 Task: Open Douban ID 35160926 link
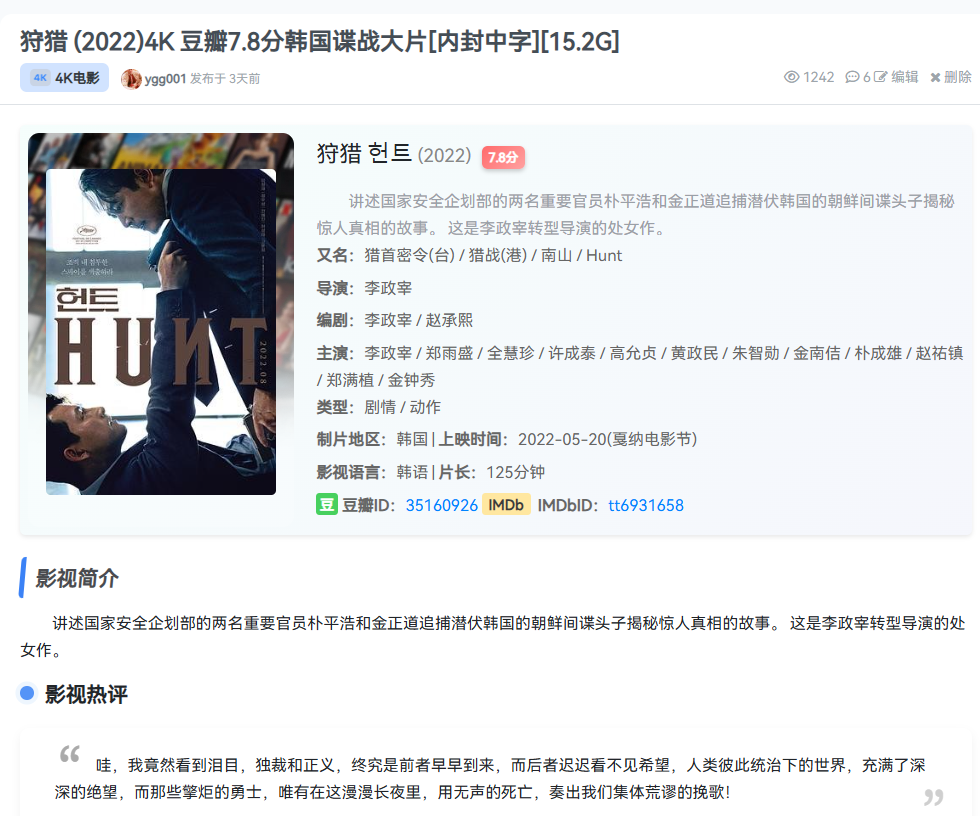441,505
